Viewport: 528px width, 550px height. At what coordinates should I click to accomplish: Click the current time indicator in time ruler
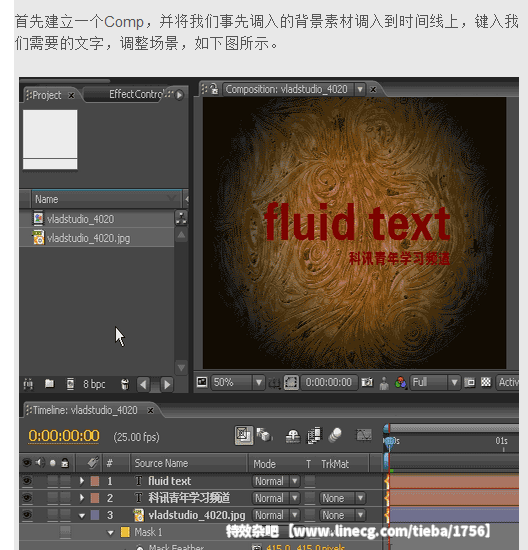click(x=389, y=443)
